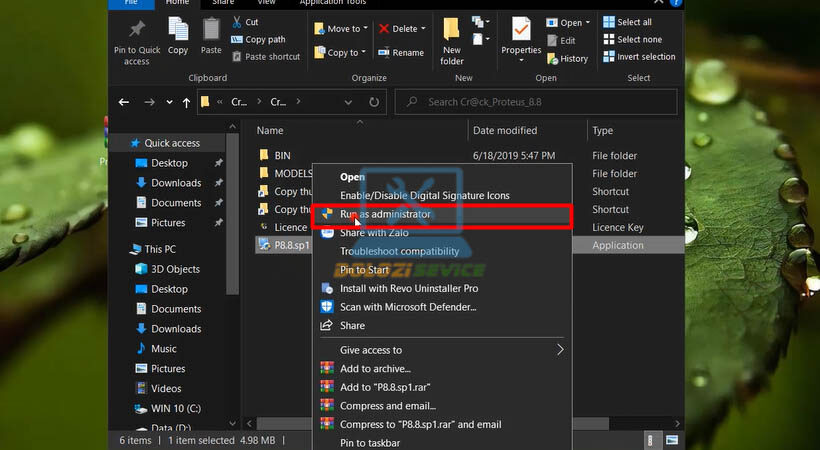Select Run as administrator in context menu
The height and width of the screenshot is (450, 820).
385,214
